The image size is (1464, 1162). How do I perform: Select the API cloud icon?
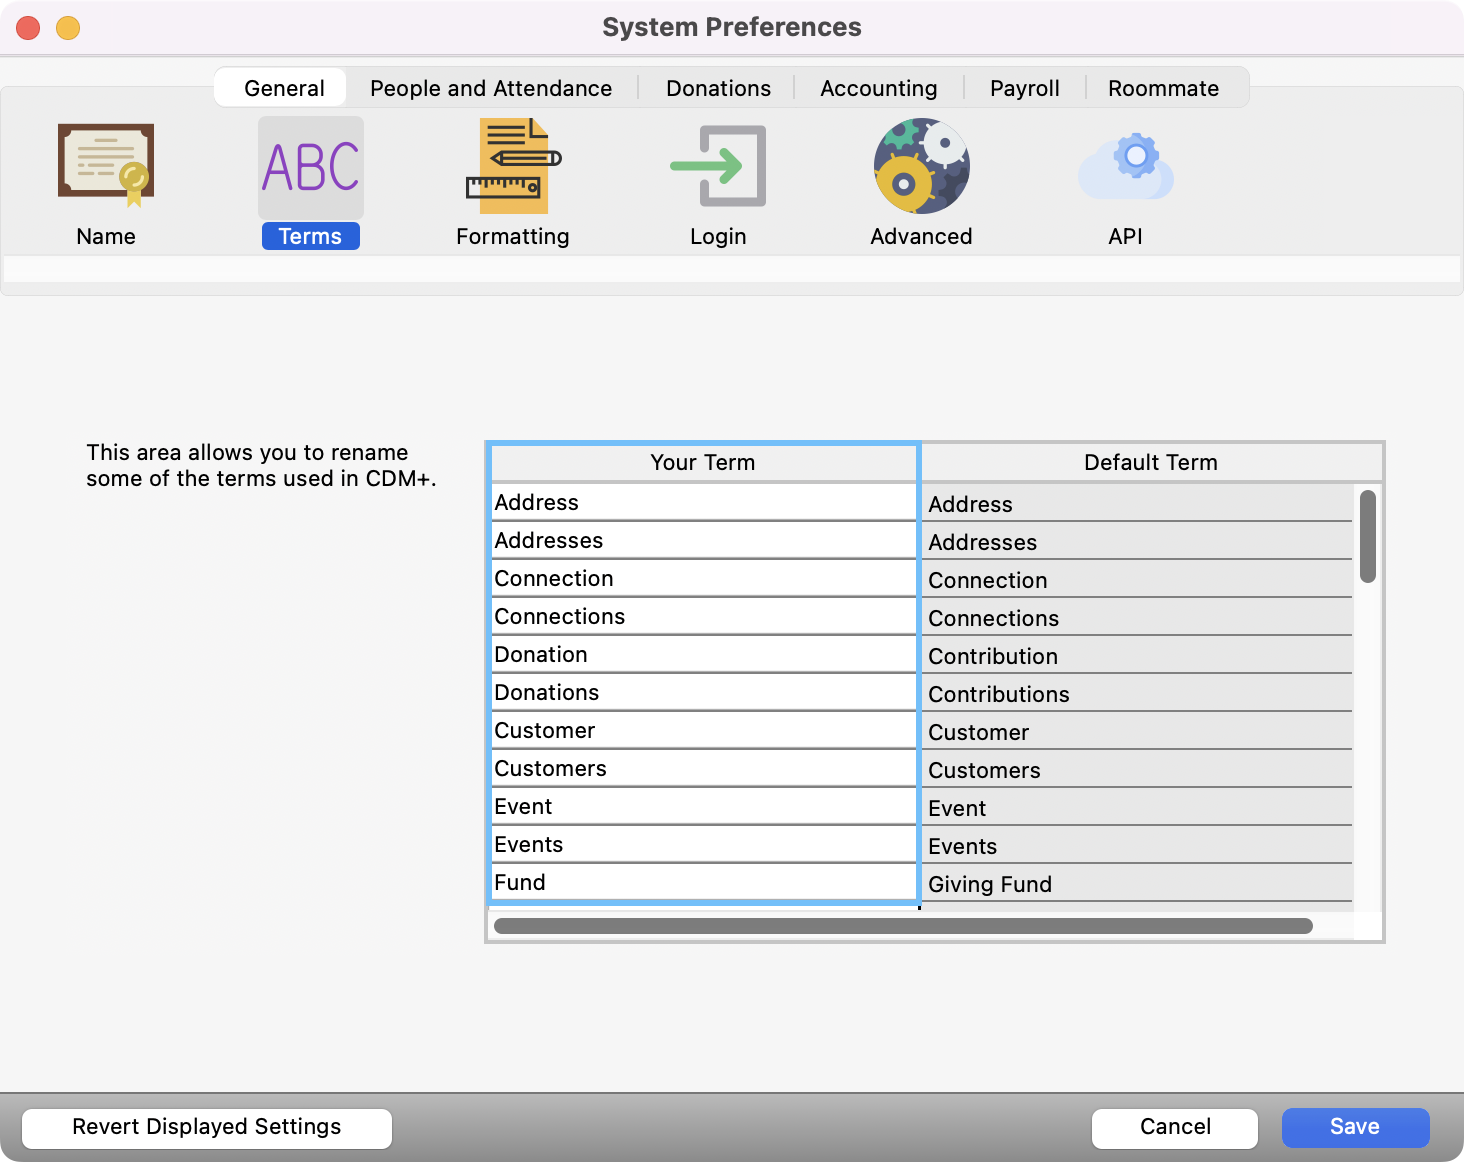[1125, 166]
